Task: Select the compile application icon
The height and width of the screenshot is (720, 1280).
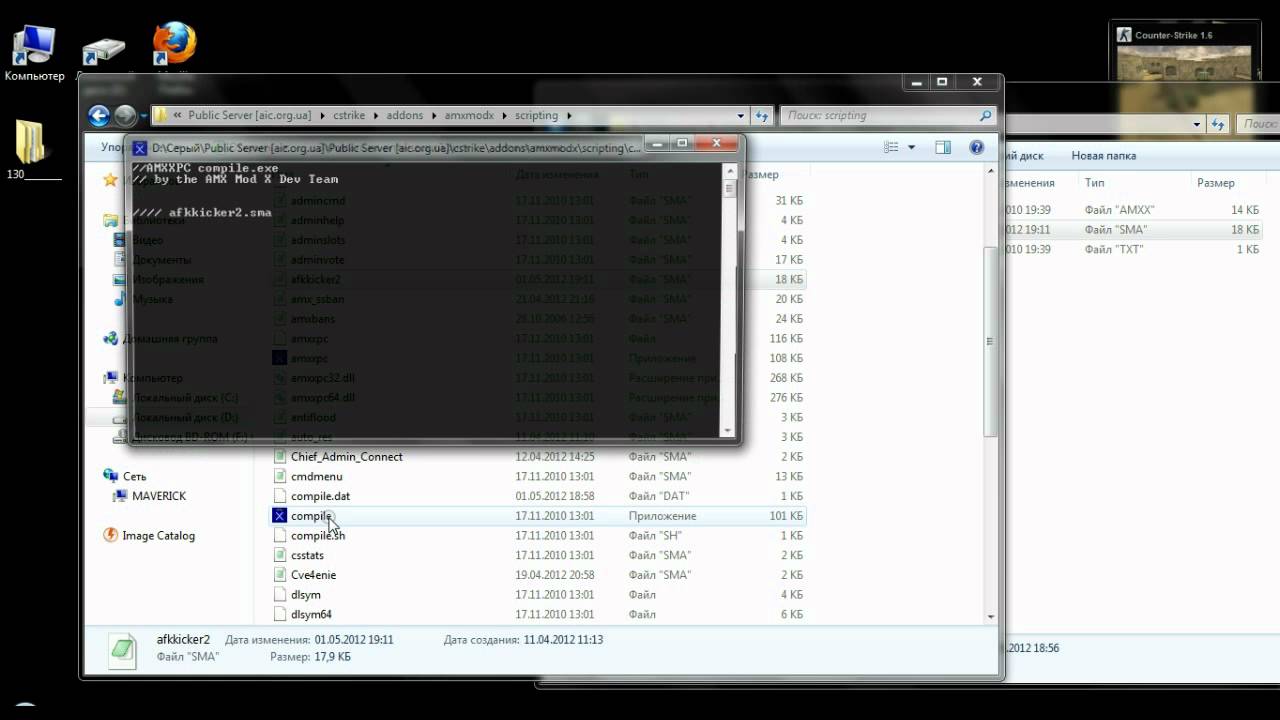Action: click(x=281, y=516)
